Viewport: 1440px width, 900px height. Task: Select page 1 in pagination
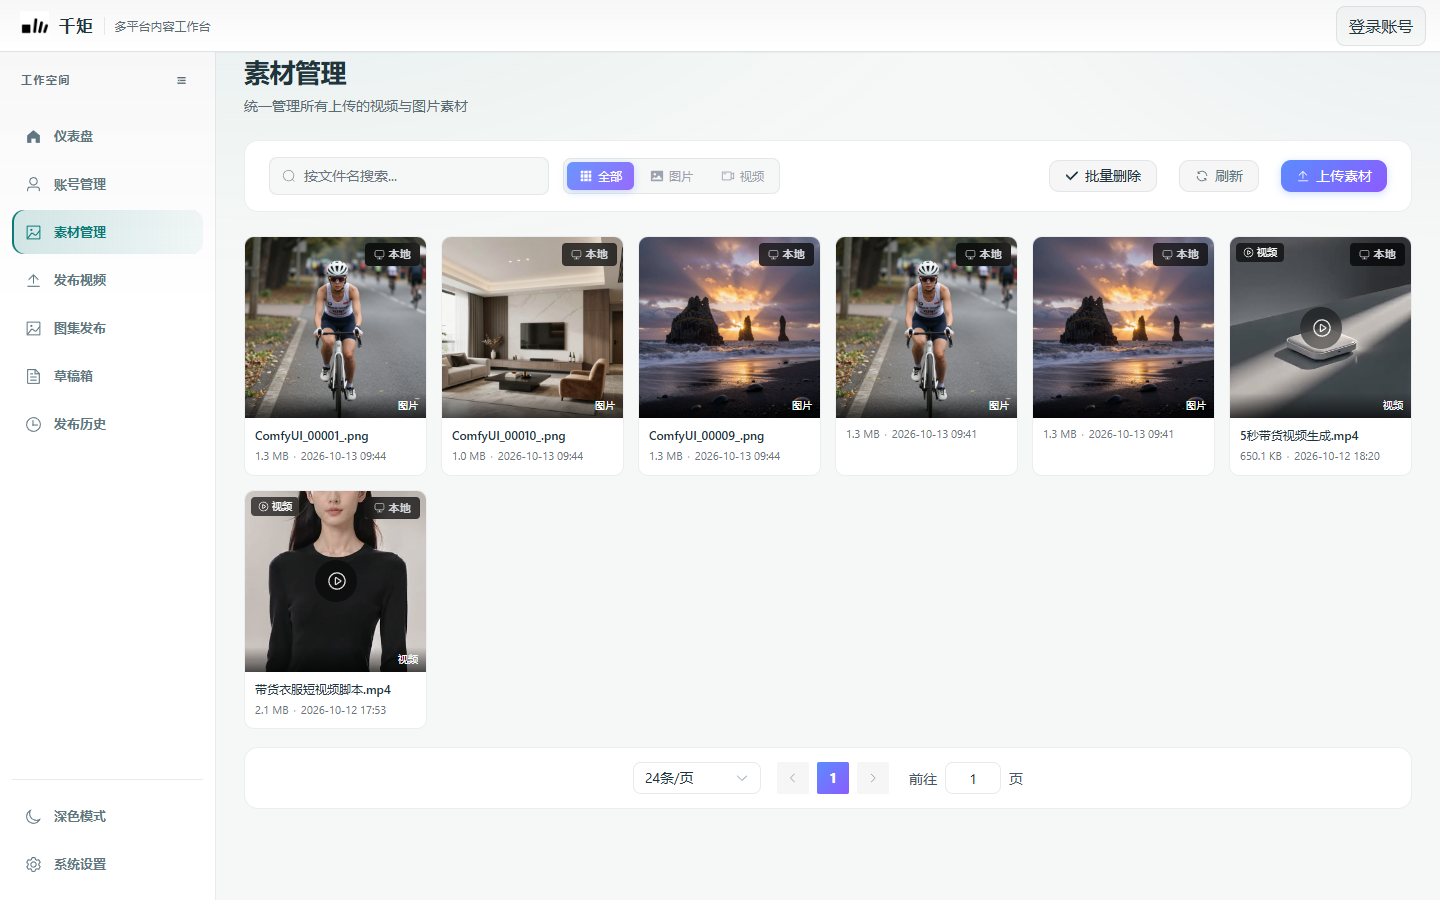click(833, 778)
